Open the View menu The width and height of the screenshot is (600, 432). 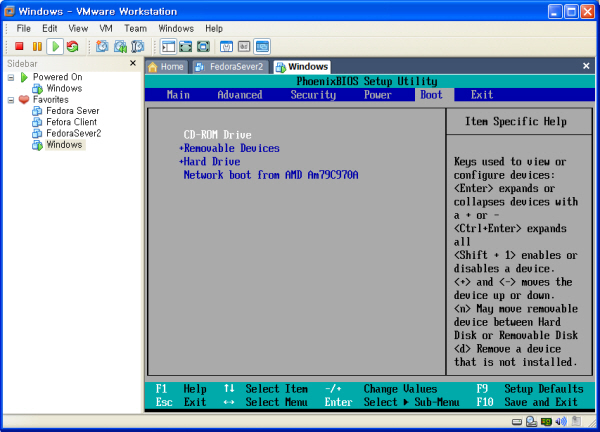click(x=78, y=28)
